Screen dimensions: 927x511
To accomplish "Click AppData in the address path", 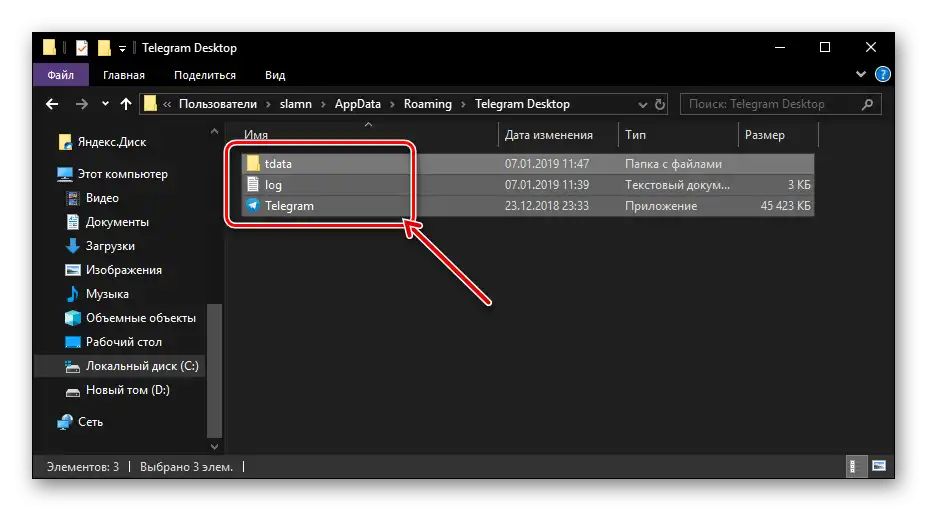I will (358, 104).
